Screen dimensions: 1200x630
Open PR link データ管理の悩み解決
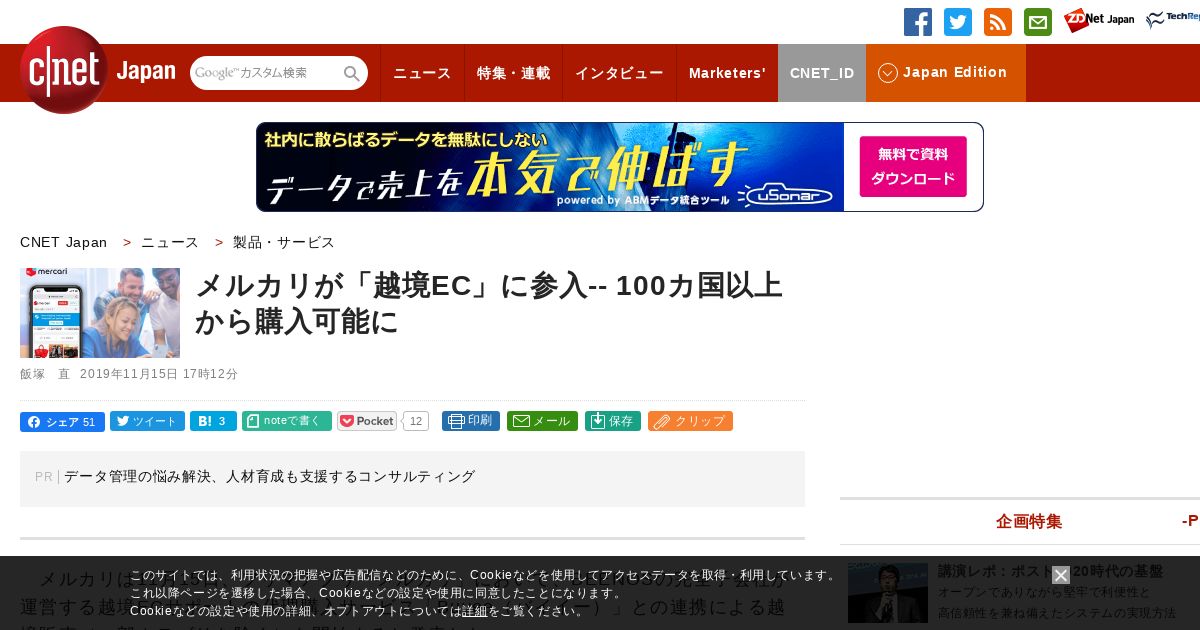(x=270, y=477)
